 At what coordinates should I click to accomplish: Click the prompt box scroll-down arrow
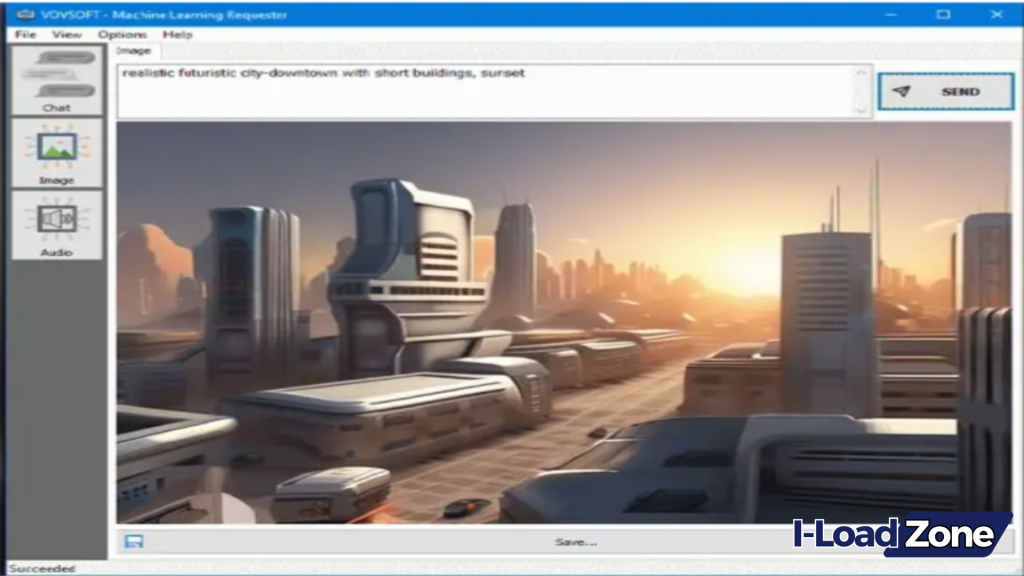pyautogui.click(x=860, y=110)
